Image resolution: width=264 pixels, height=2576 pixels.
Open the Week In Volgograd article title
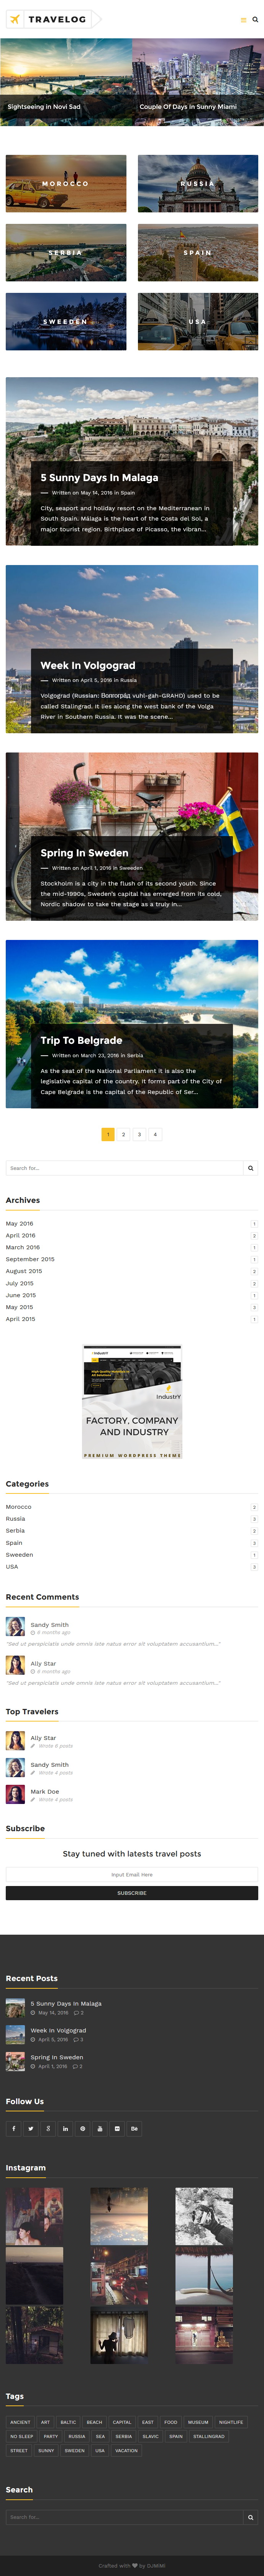pyautogui.click(x=88, y=665)
